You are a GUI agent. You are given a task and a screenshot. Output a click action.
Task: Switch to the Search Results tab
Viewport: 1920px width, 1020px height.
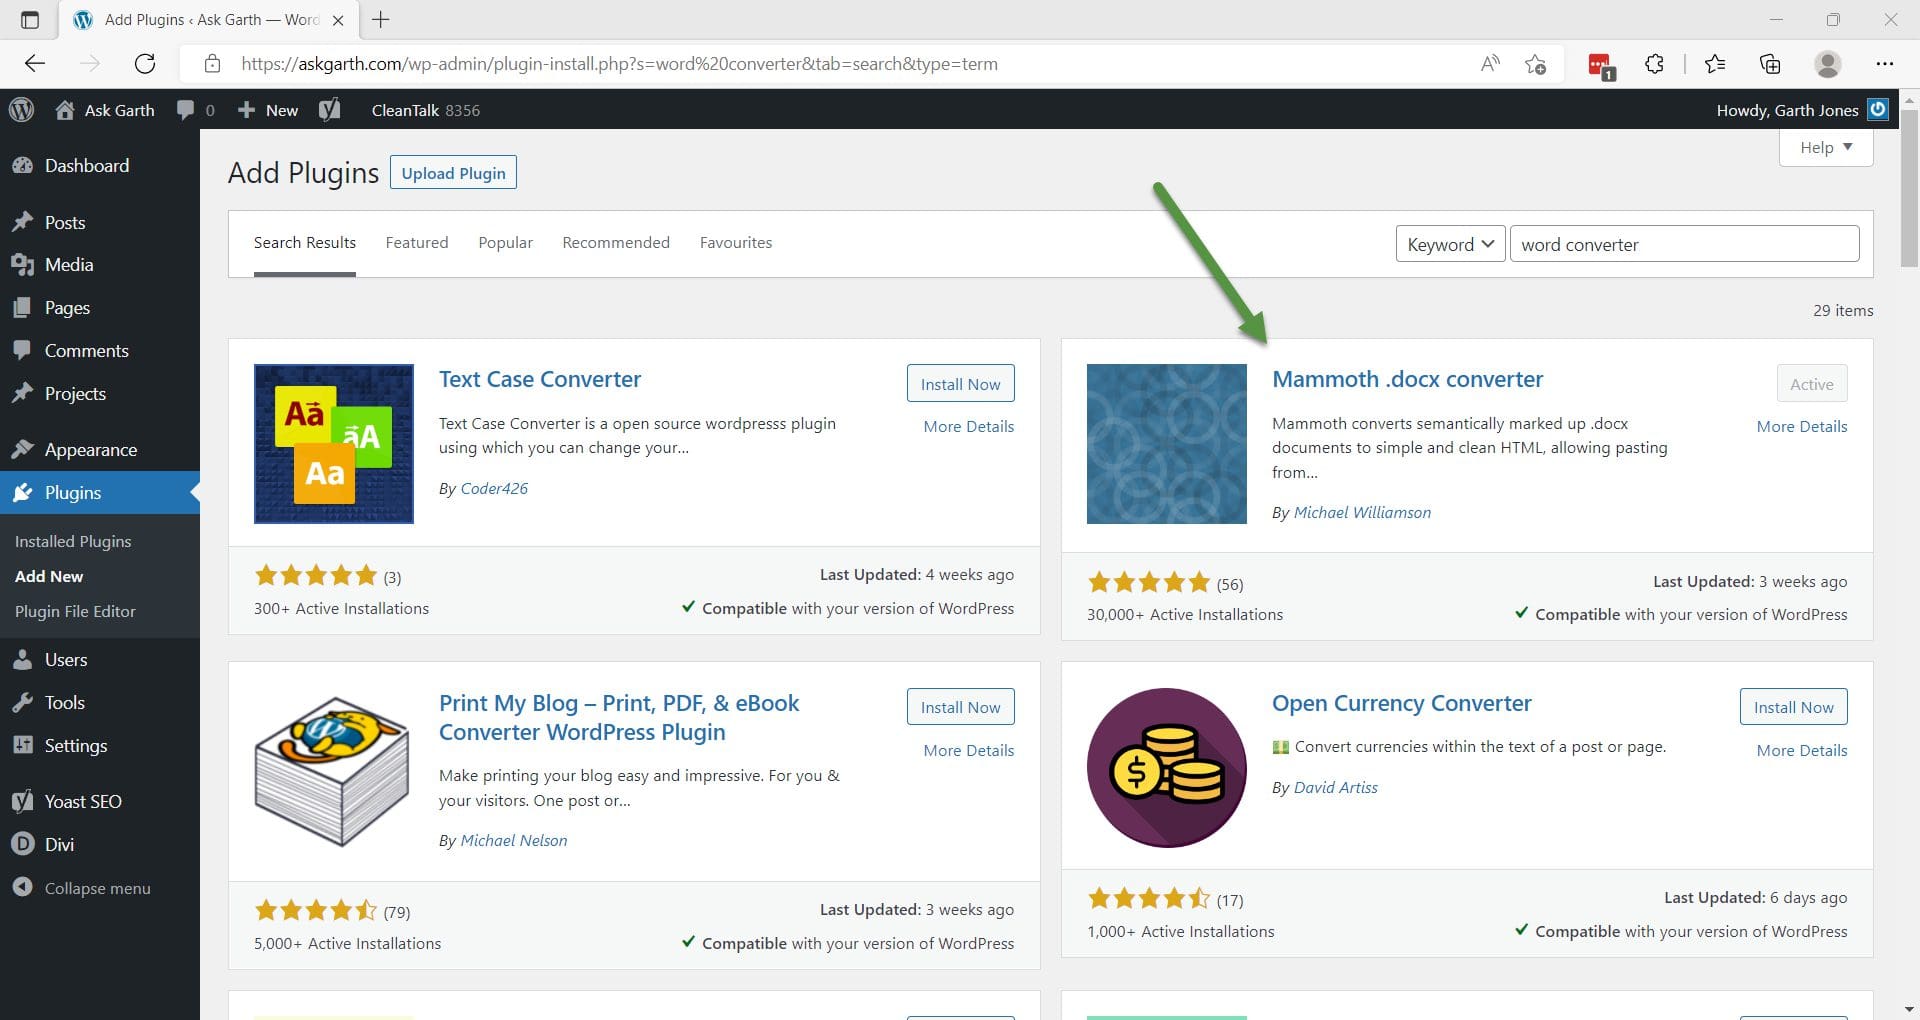pyautogui.click(x=305, y=243)
